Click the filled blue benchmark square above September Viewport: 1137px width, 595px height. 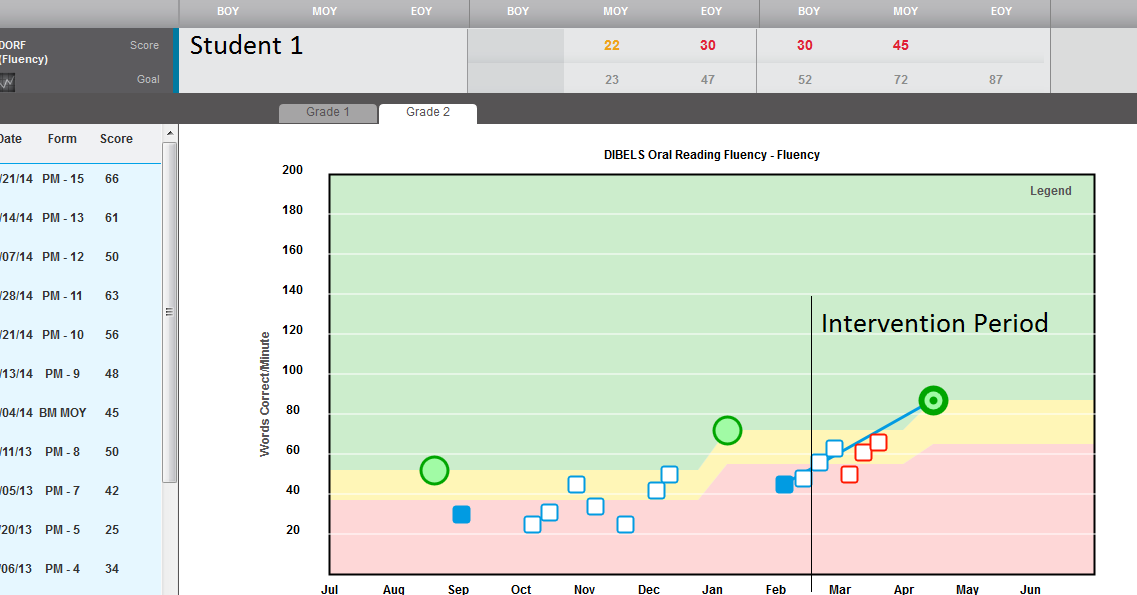[x=461, y=514]
